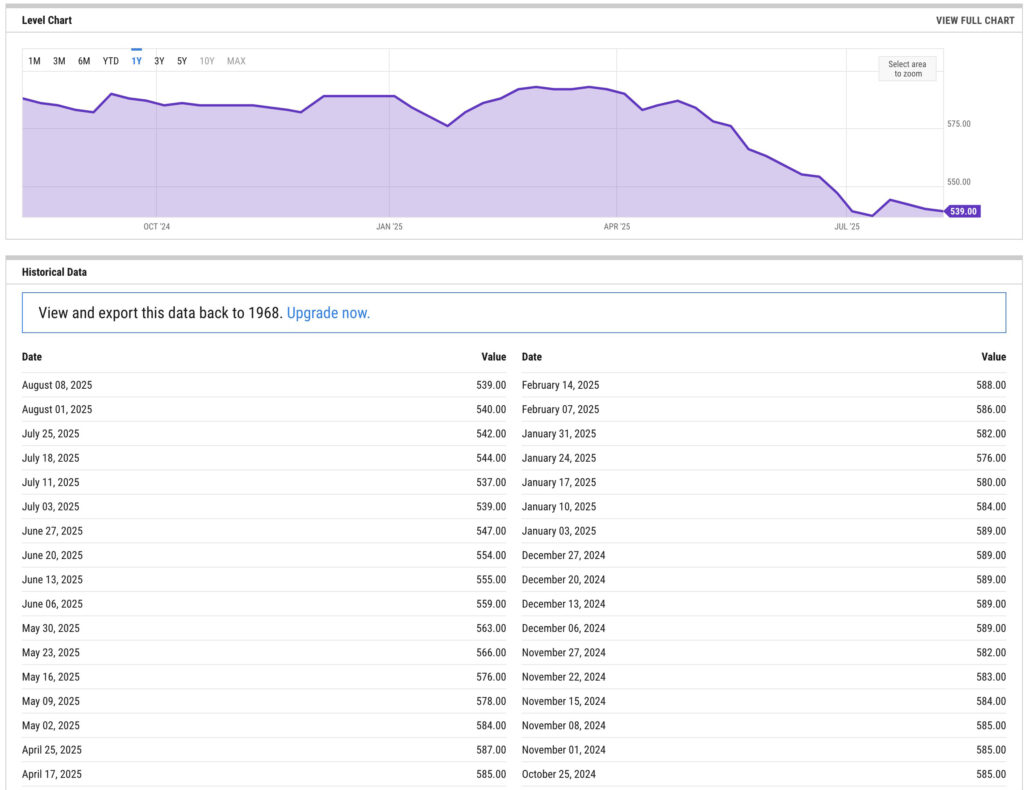1024x790 pixels.
Task: Click the 576.00 value for January 24
Action: coord(991,458)
